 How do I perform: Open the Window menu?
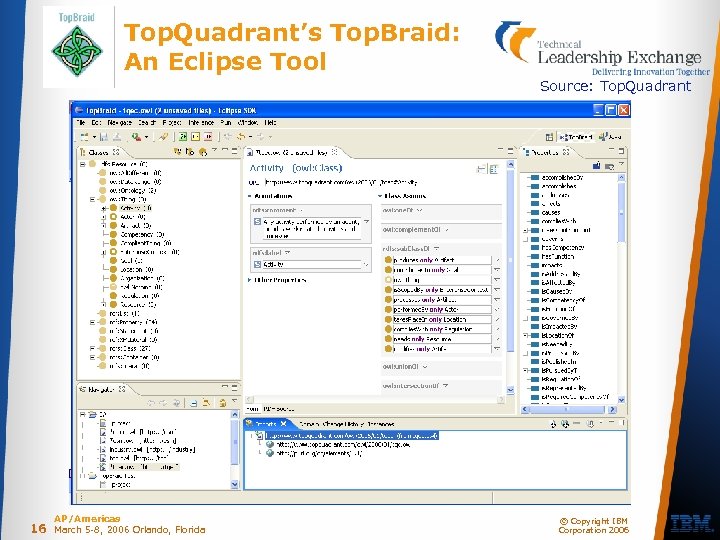[248, 123]
